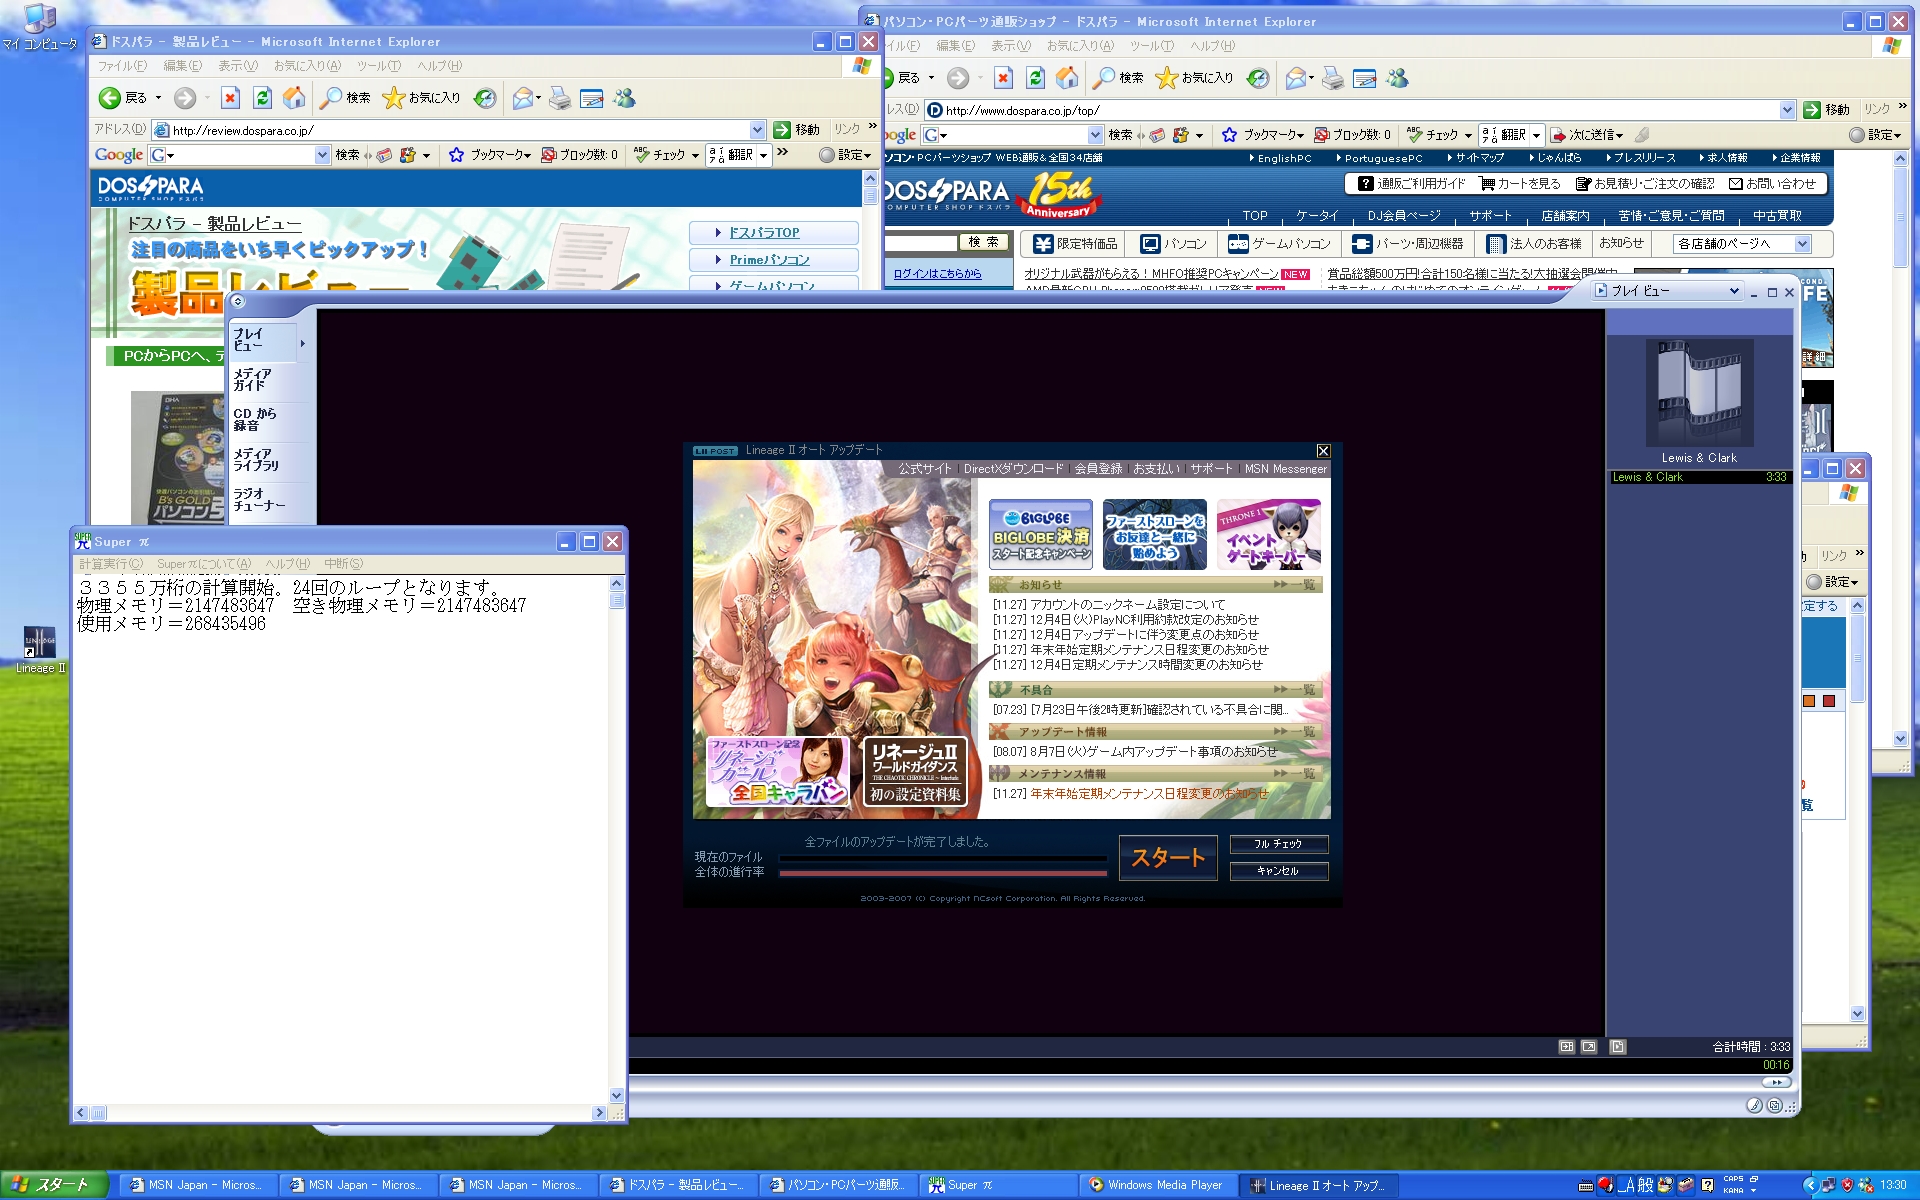
Task: Click the フル チェック button in updater
Action: pos(1278,844)
